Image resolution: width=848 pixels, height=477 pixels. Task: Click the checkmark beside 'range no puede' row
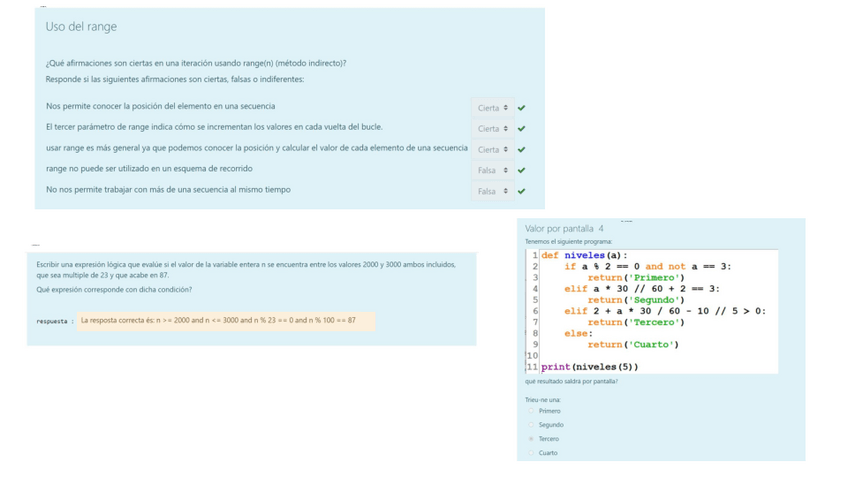click(x=522, y=171)
